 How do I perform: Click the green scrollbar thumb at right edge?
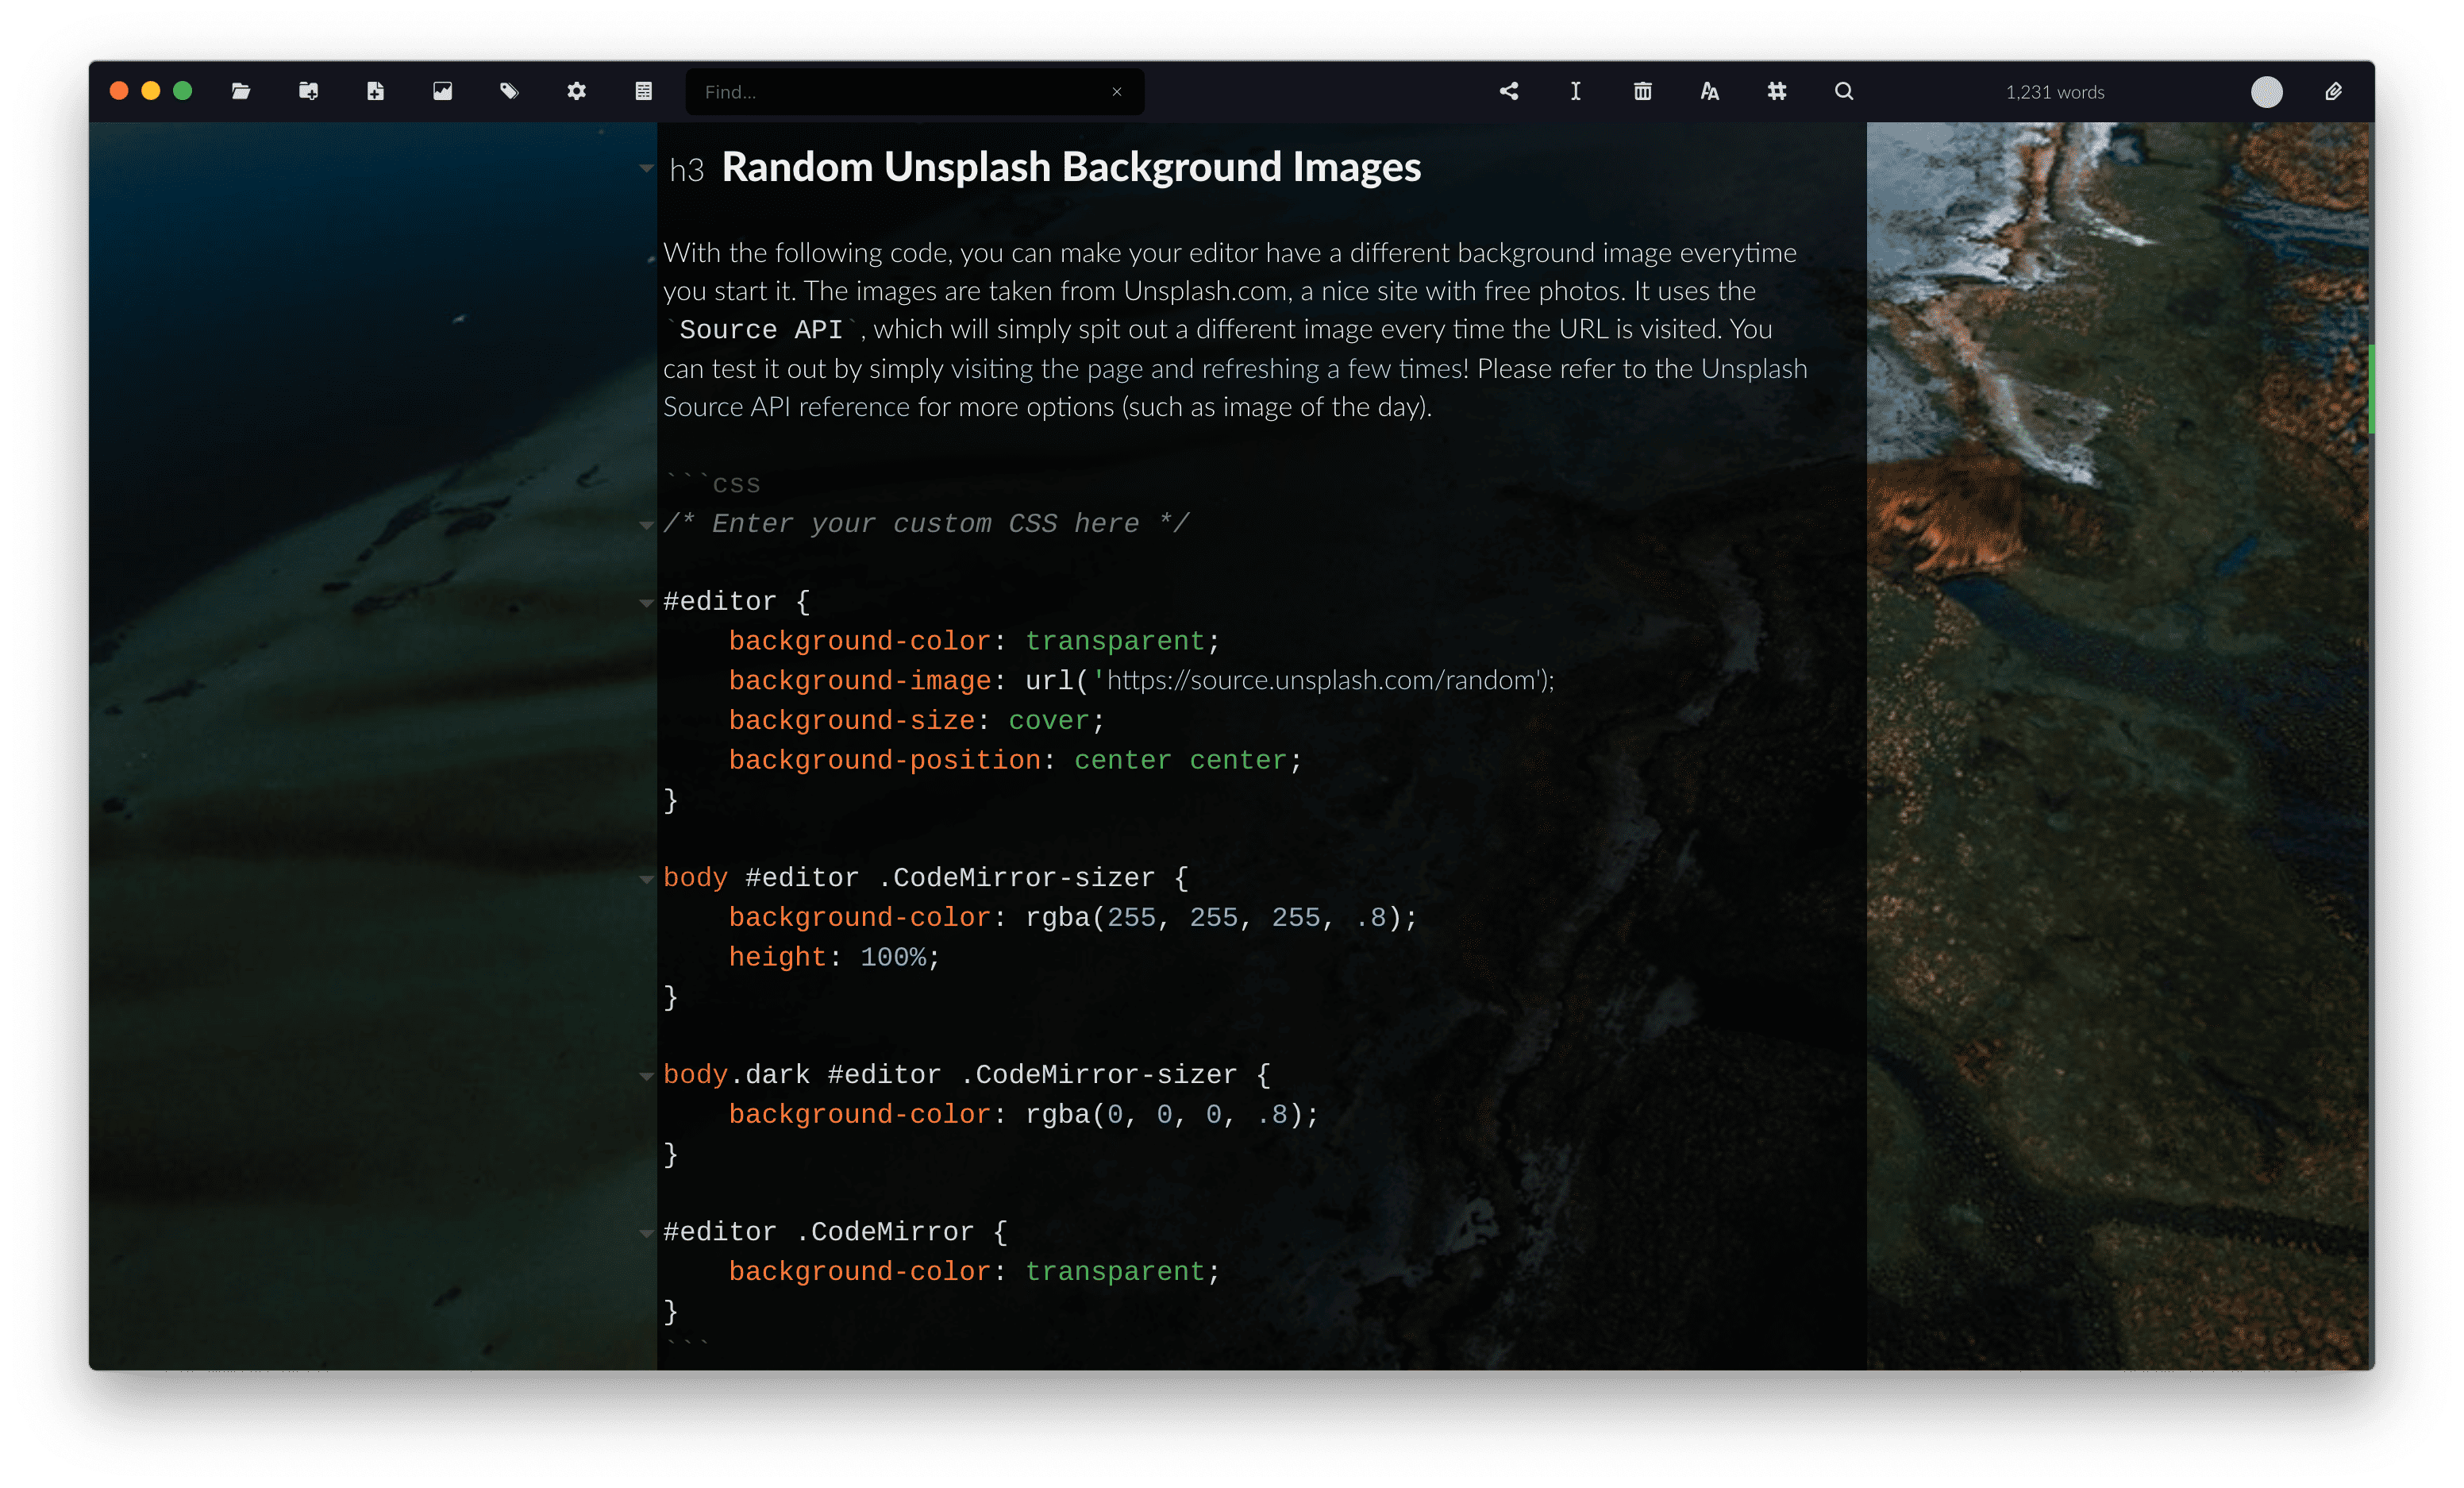coord(2370,389)
